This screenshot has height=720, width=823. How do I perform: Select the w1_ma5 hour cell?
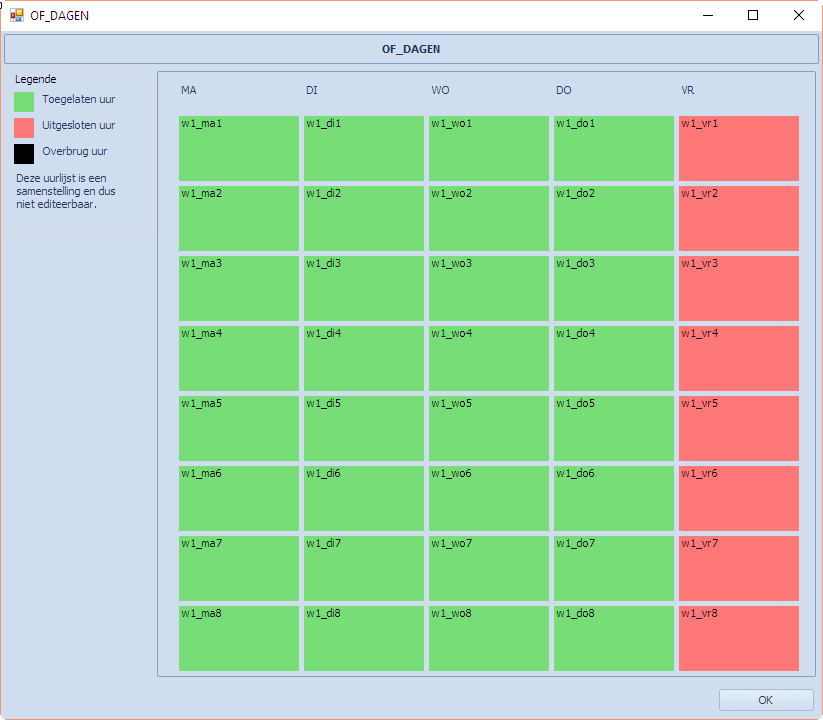239,428
